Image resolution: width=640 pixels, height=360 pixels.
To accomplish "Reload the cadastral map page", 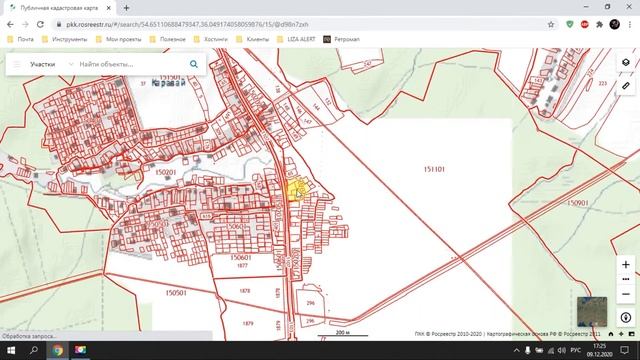I will point(40,24).
